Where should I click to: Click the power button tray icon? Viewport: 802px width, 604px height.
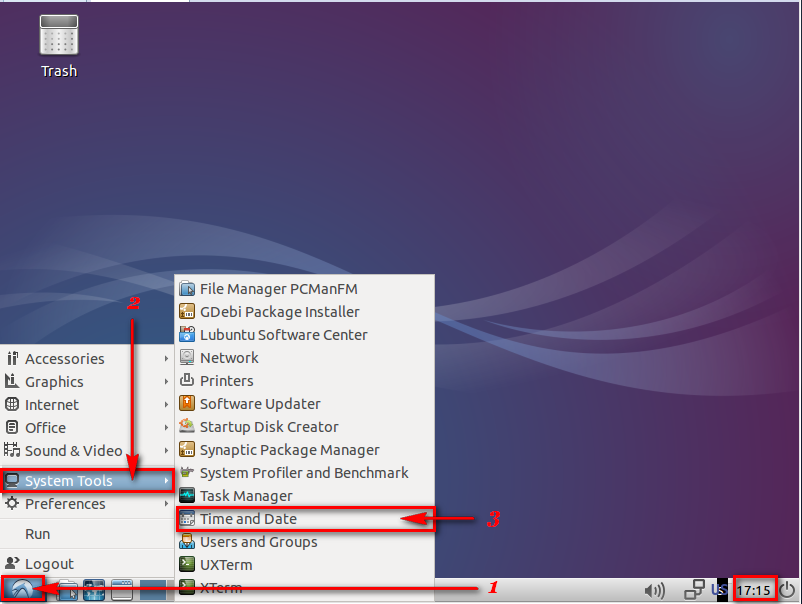pos(788,590)
